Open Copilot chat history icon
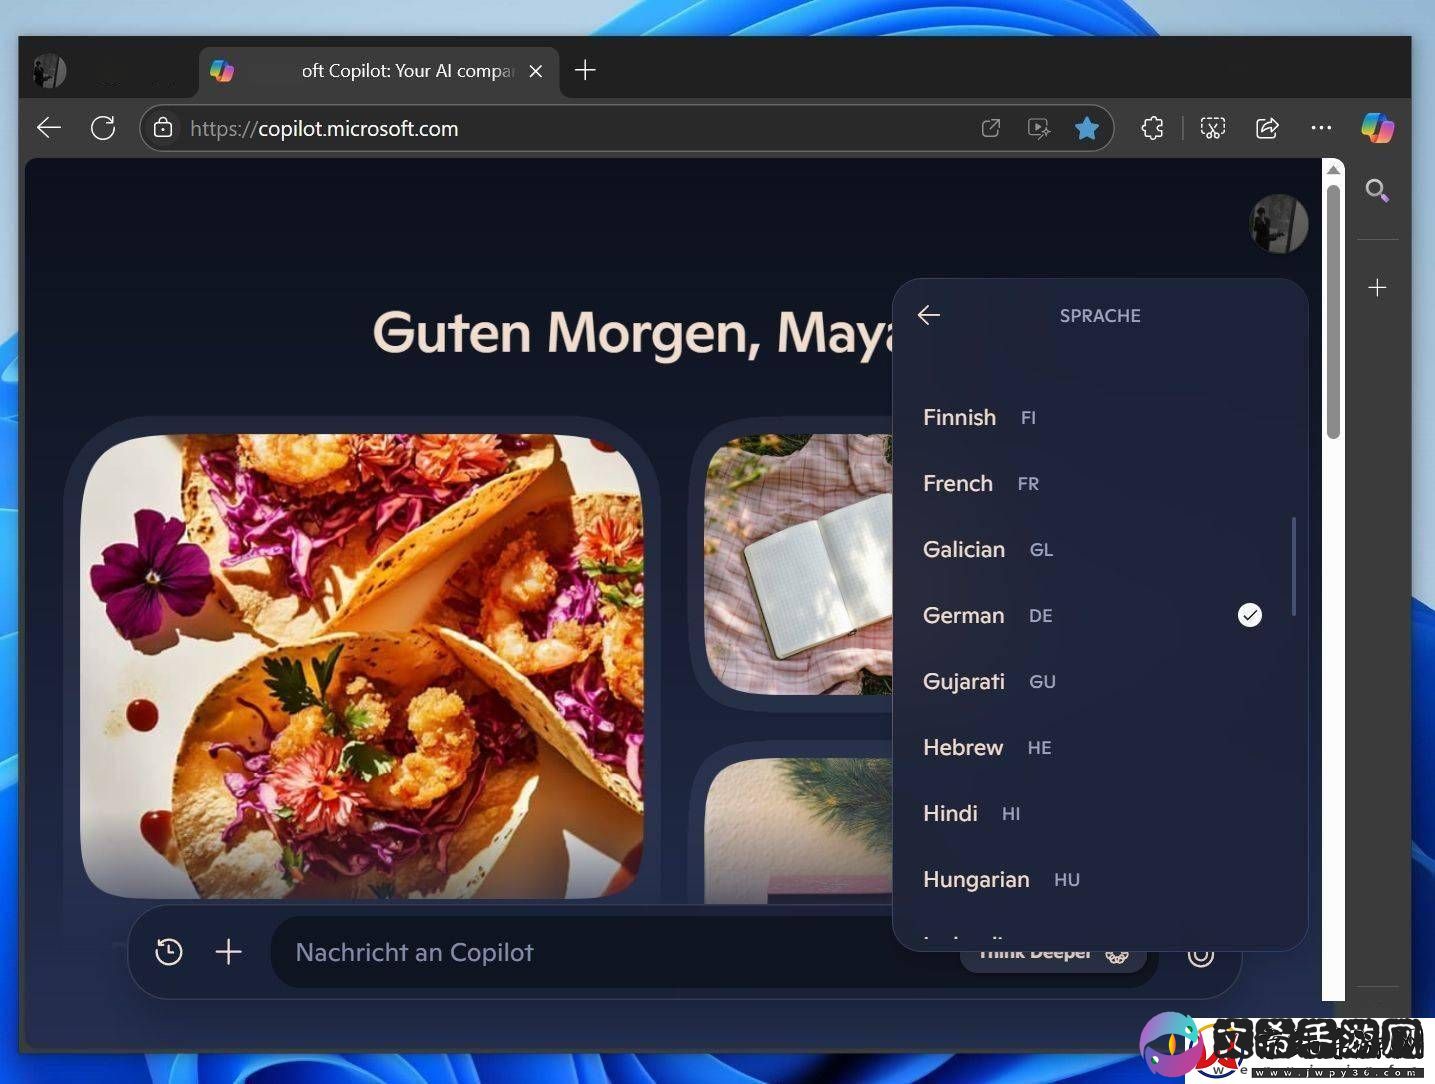Image resolution: width=1435 pixels, height=1084 pixels. coord(169,952)
